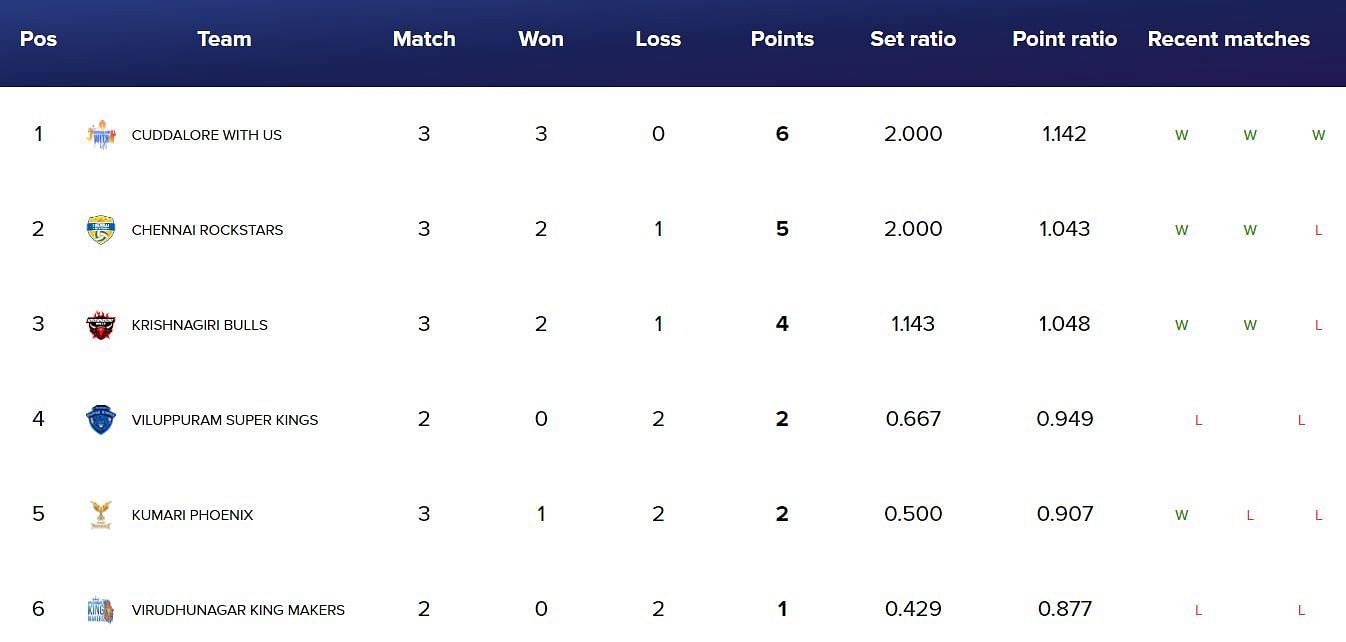This screenshot has width=1346, height=642.
Task: Select the Won column header
Action: pyautogui.click(x=540, y=39)
